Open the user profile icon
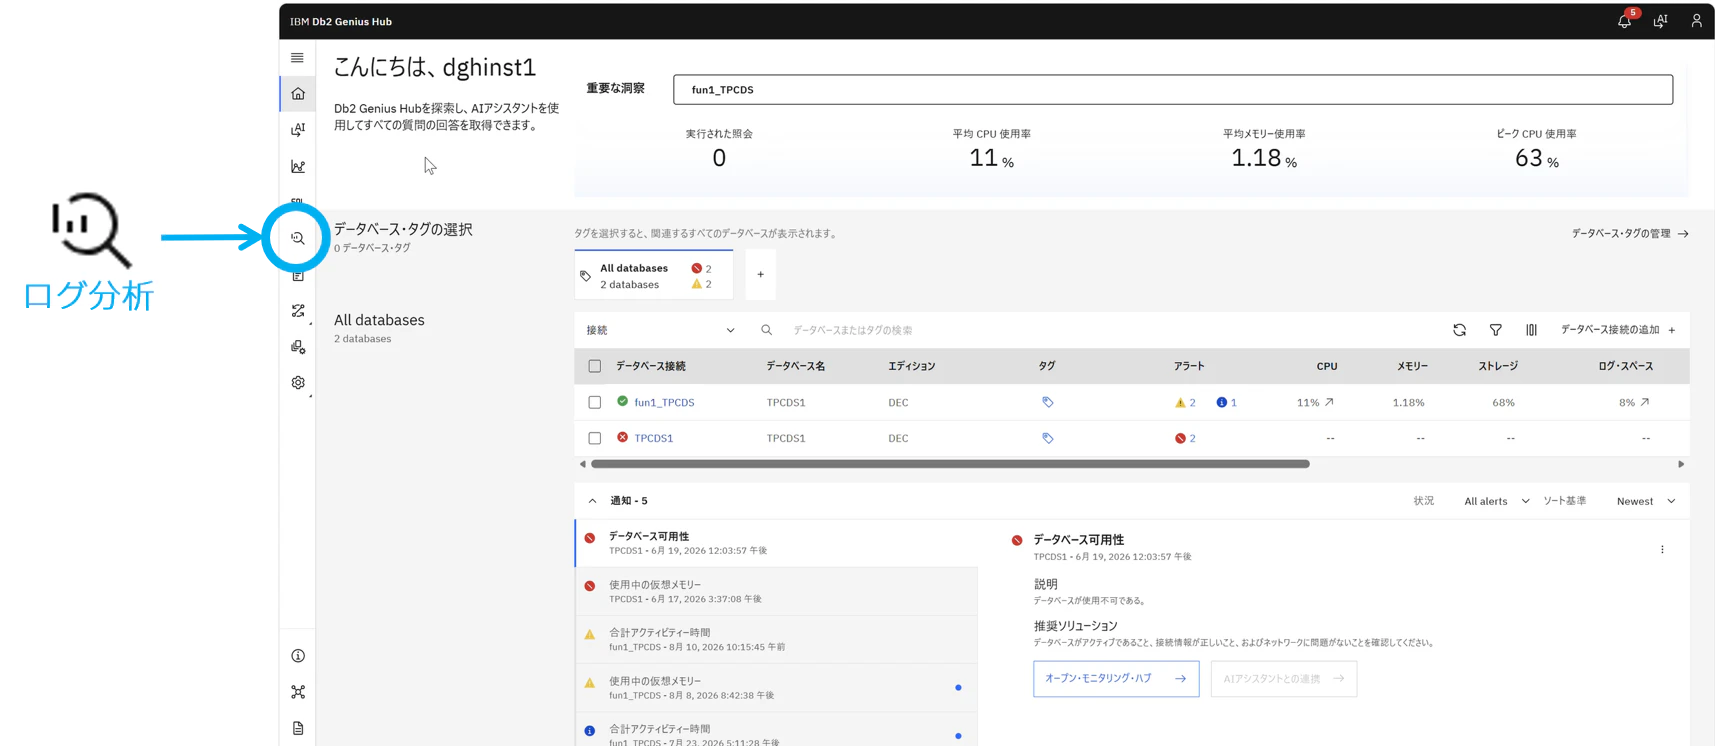 point(1696,21)
